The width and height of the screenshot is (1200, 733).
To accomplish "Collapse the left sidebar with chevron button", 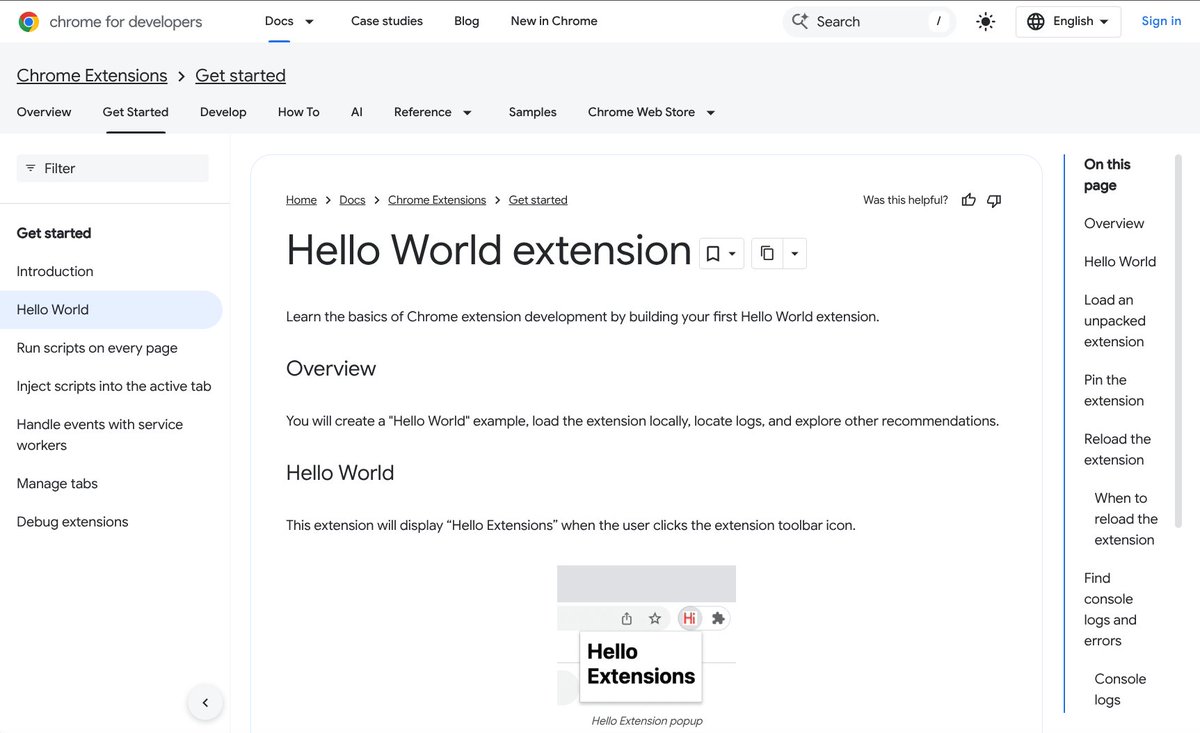I will [x=205, y=703].
